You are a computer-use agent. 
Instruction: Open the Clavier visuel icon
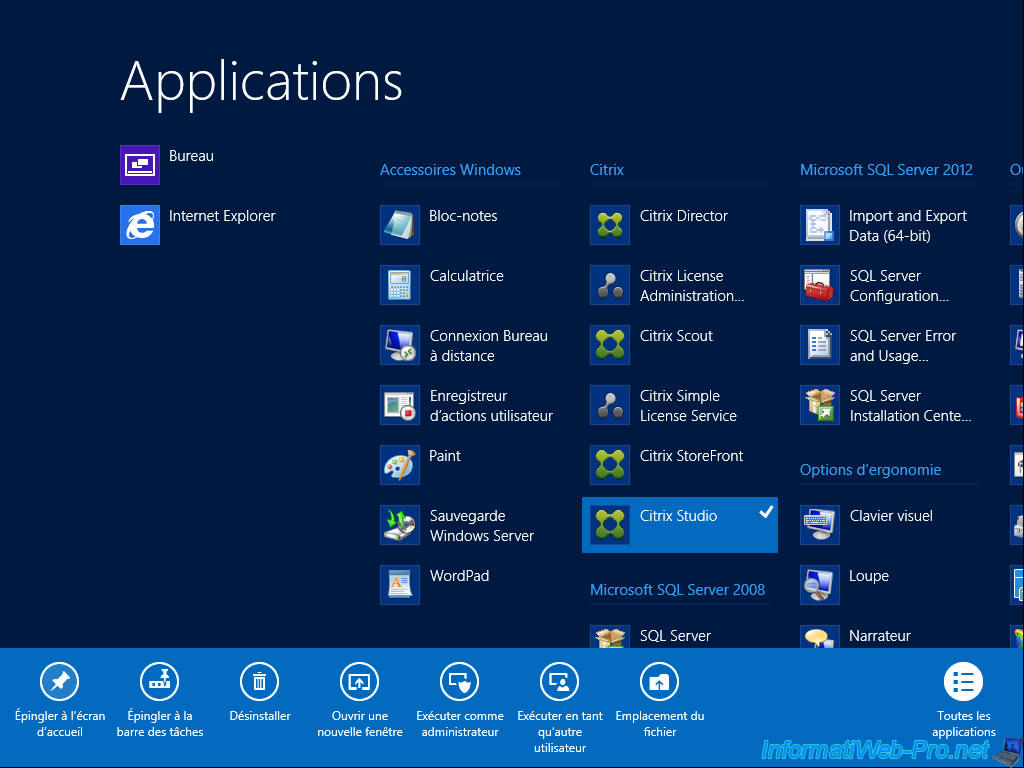pos(820,525)
